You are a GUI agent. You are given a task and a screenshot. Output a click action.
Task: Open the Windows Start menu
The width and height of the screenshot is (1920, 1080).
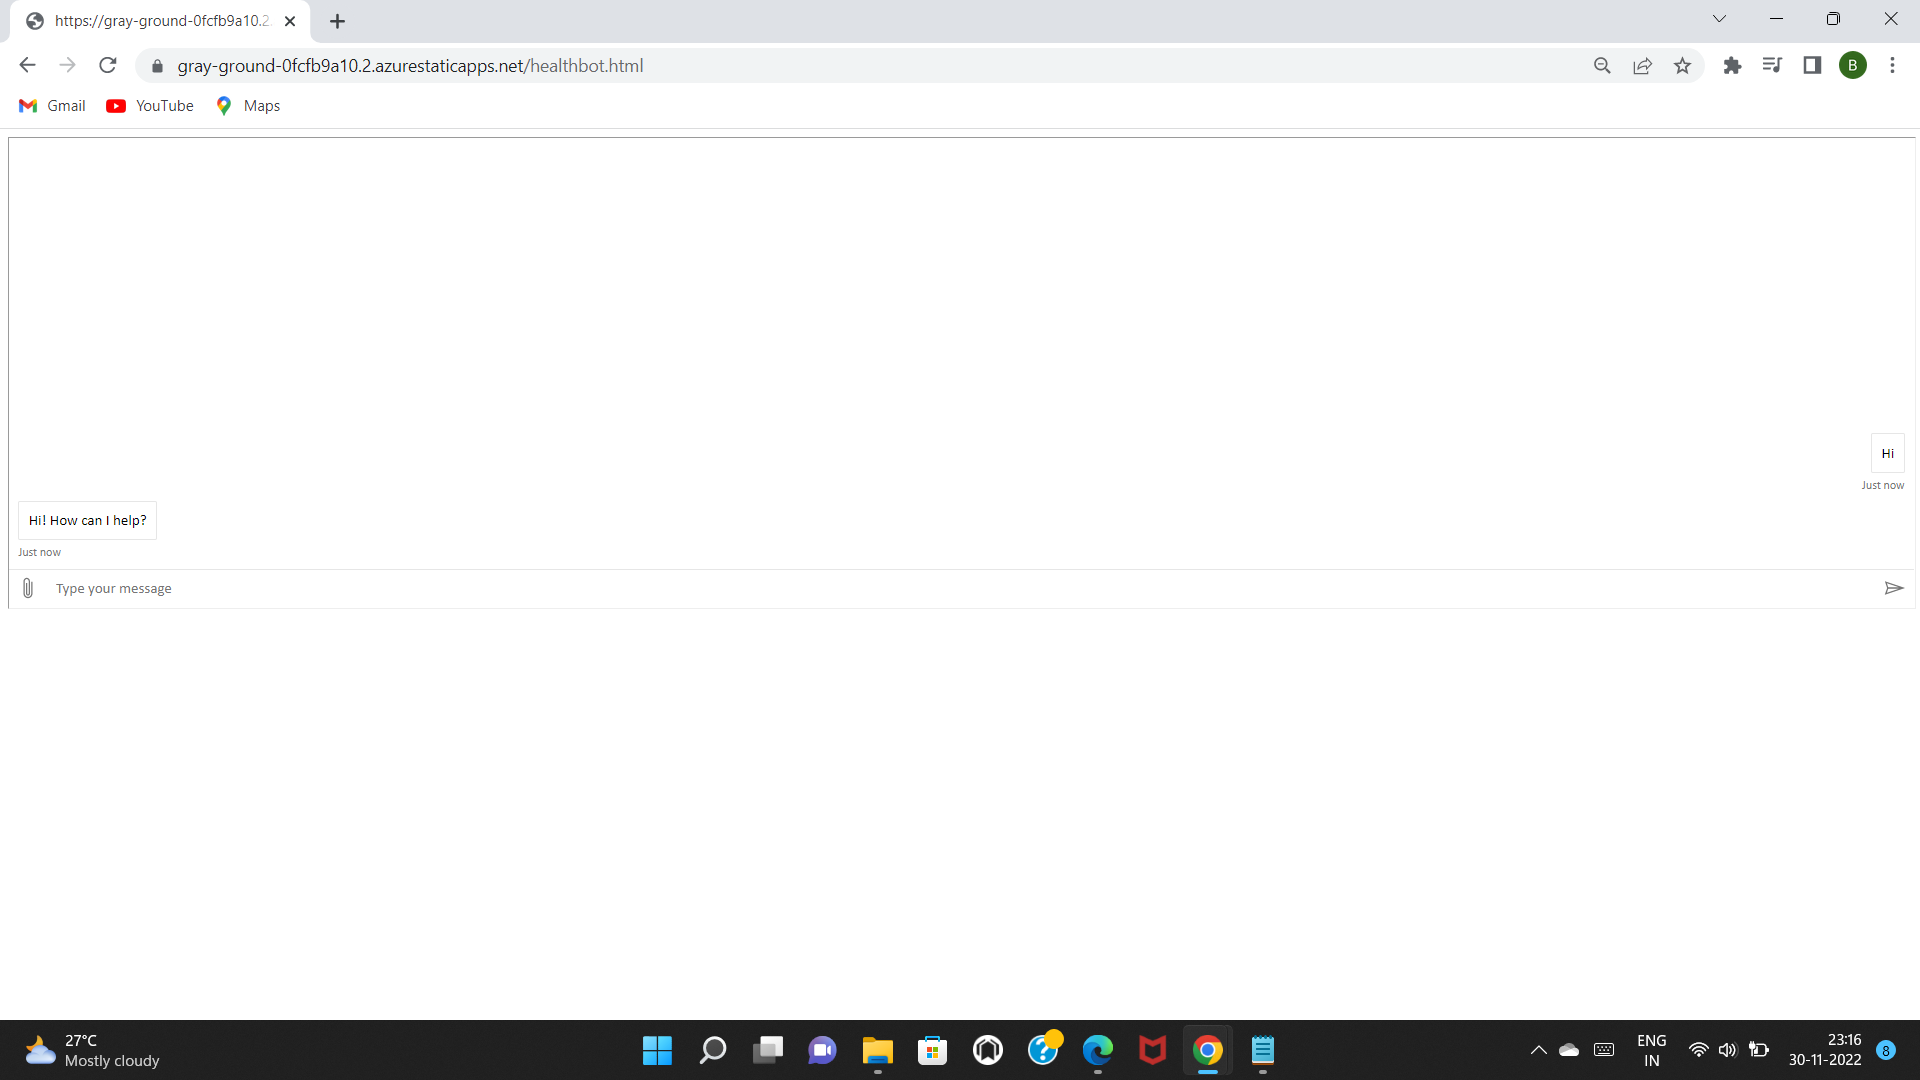pos(657,1050)
